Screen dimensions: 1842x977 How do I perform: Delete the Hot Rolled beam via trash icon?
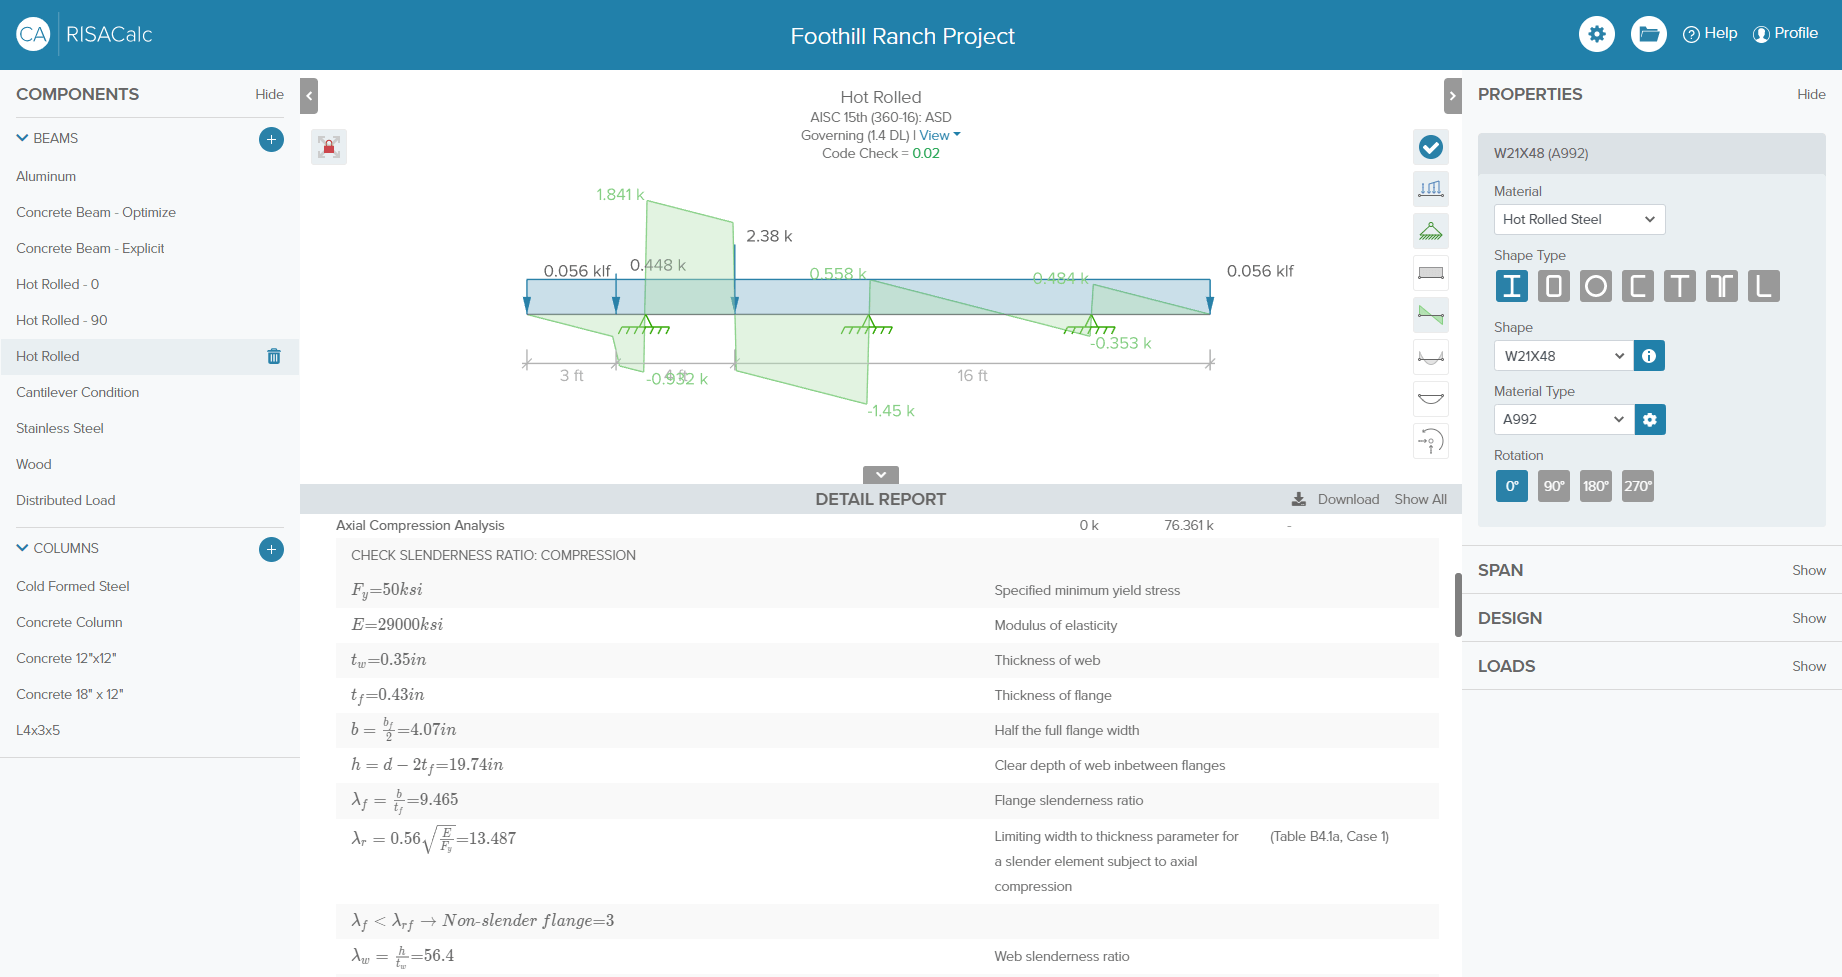pyautogui.click(x=274, y=356)
